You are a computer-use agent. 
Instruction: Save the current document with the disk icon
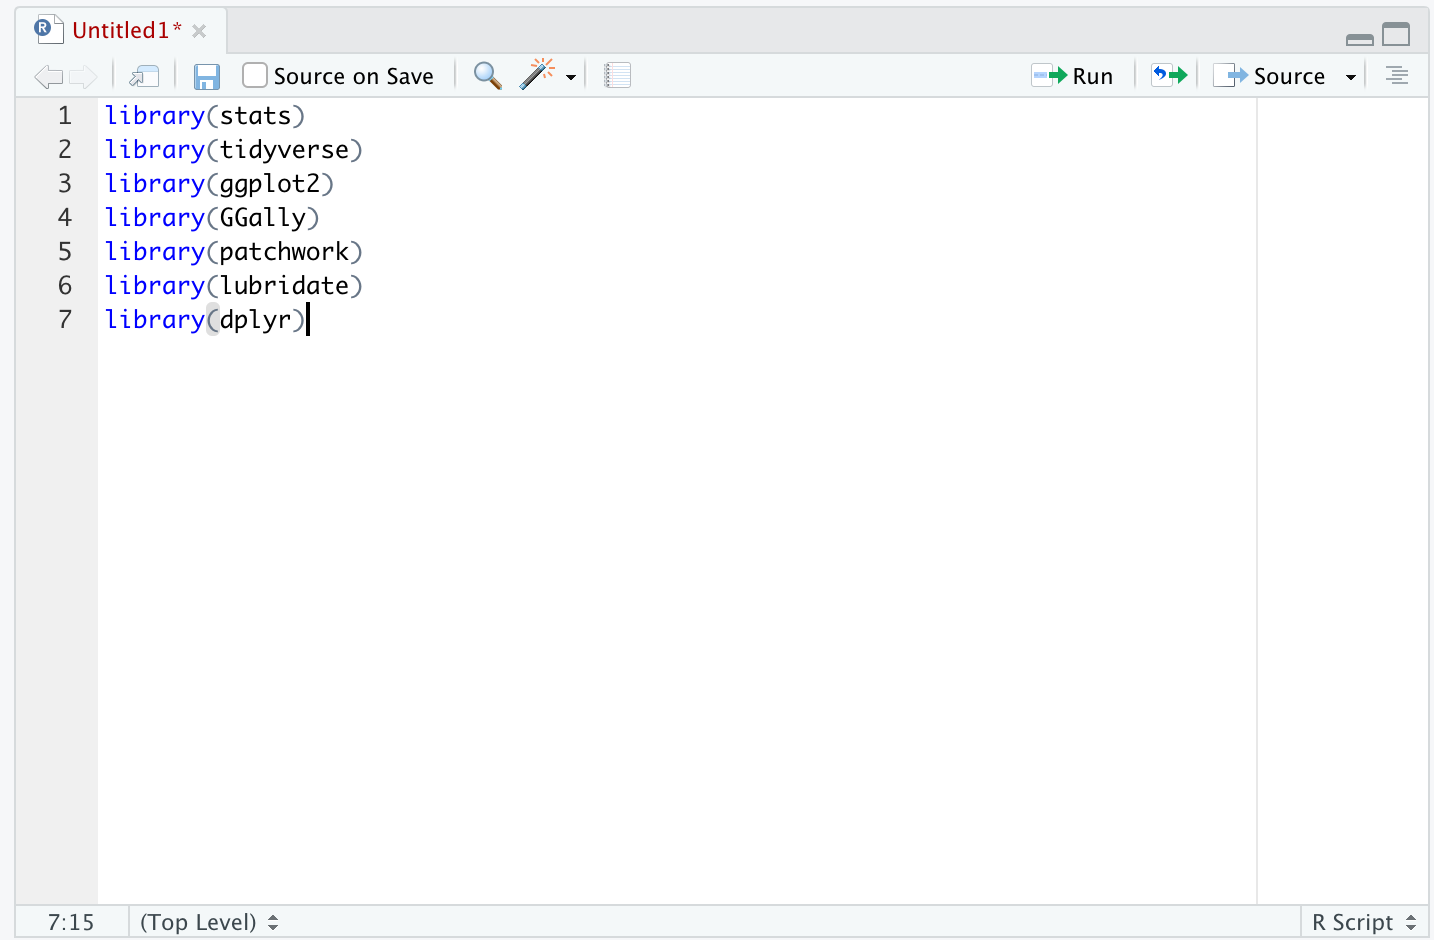207,76
